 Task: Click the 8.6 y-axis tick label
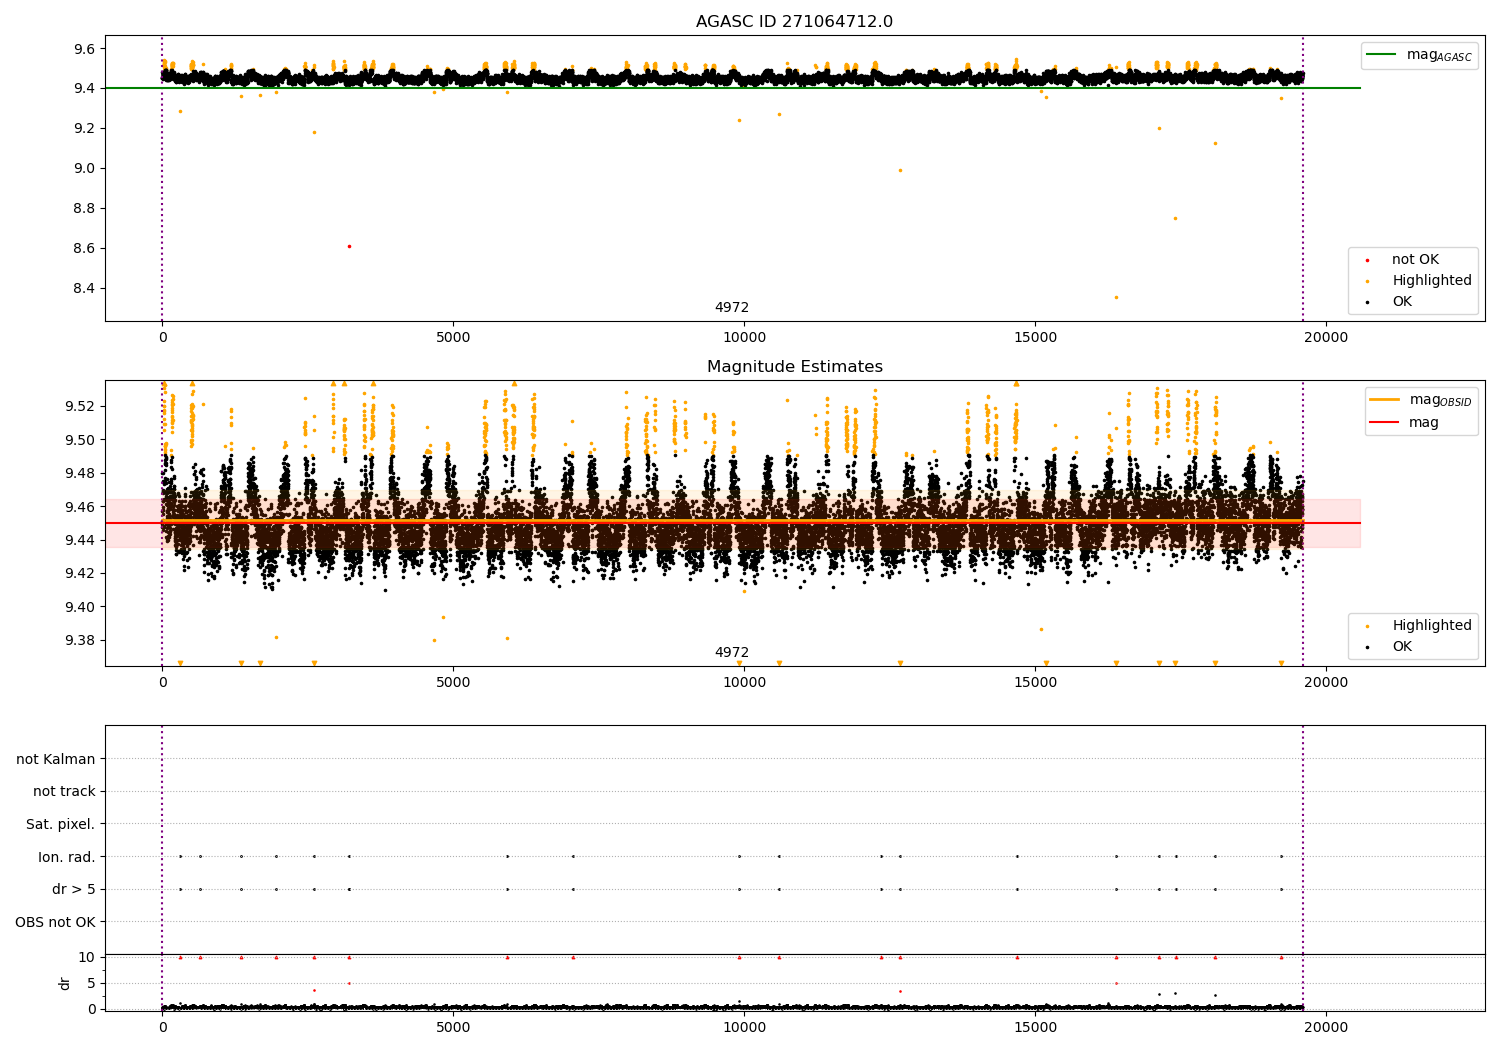[x=83, y=249]
